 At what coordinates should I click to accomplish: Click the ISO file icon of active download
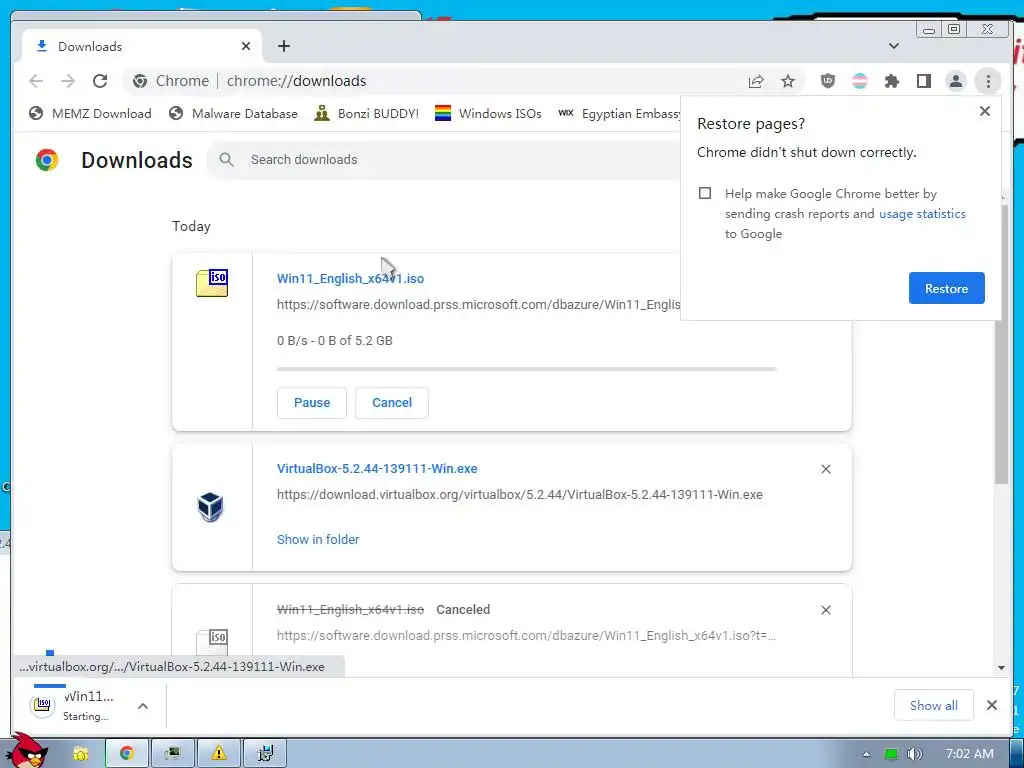(212, 283)
